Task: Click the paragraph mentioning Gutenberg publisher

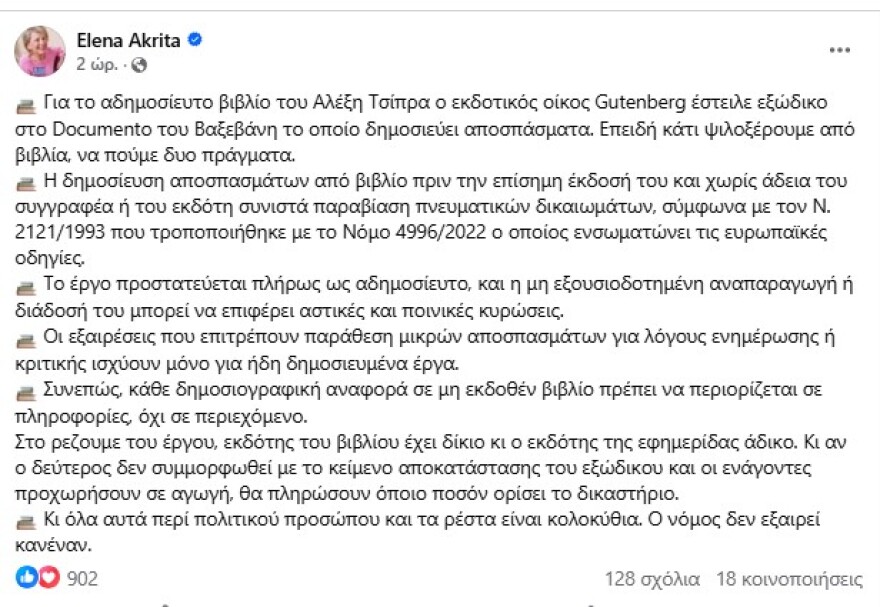Action: (440, 122)
